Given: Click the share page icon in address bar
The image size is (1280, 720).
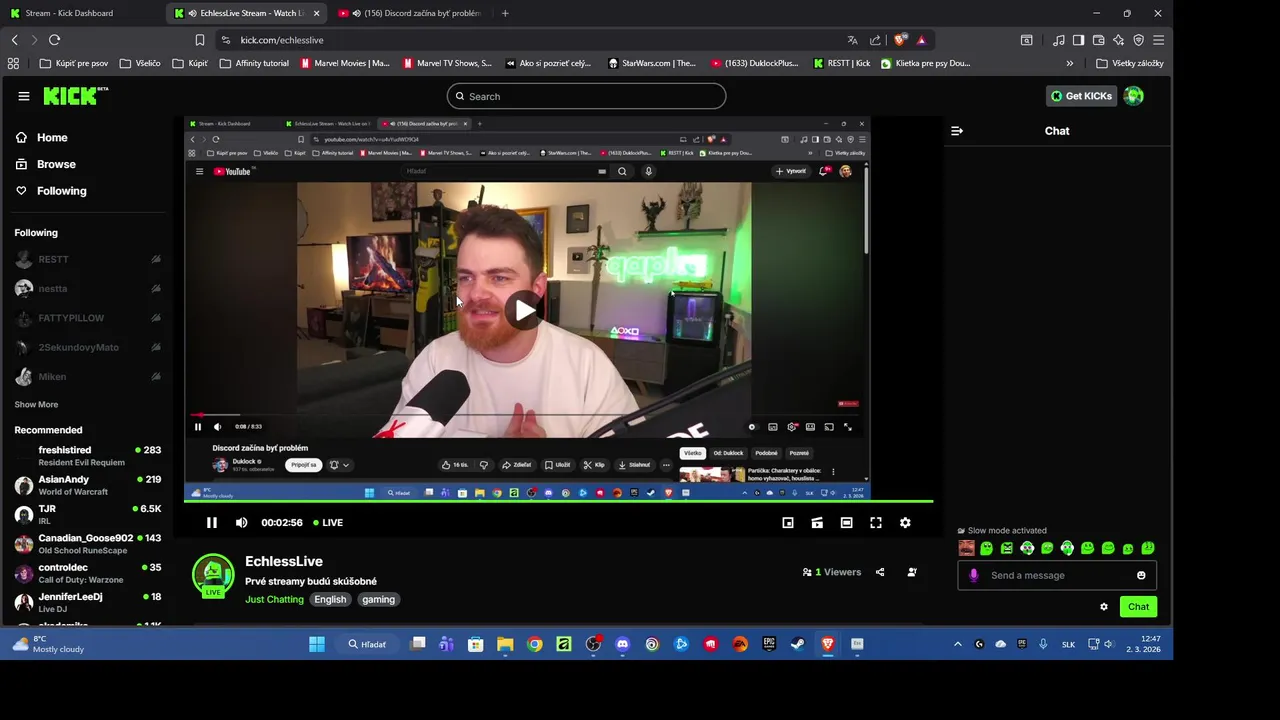Looking at the screenshot, I should click(876, 40).
